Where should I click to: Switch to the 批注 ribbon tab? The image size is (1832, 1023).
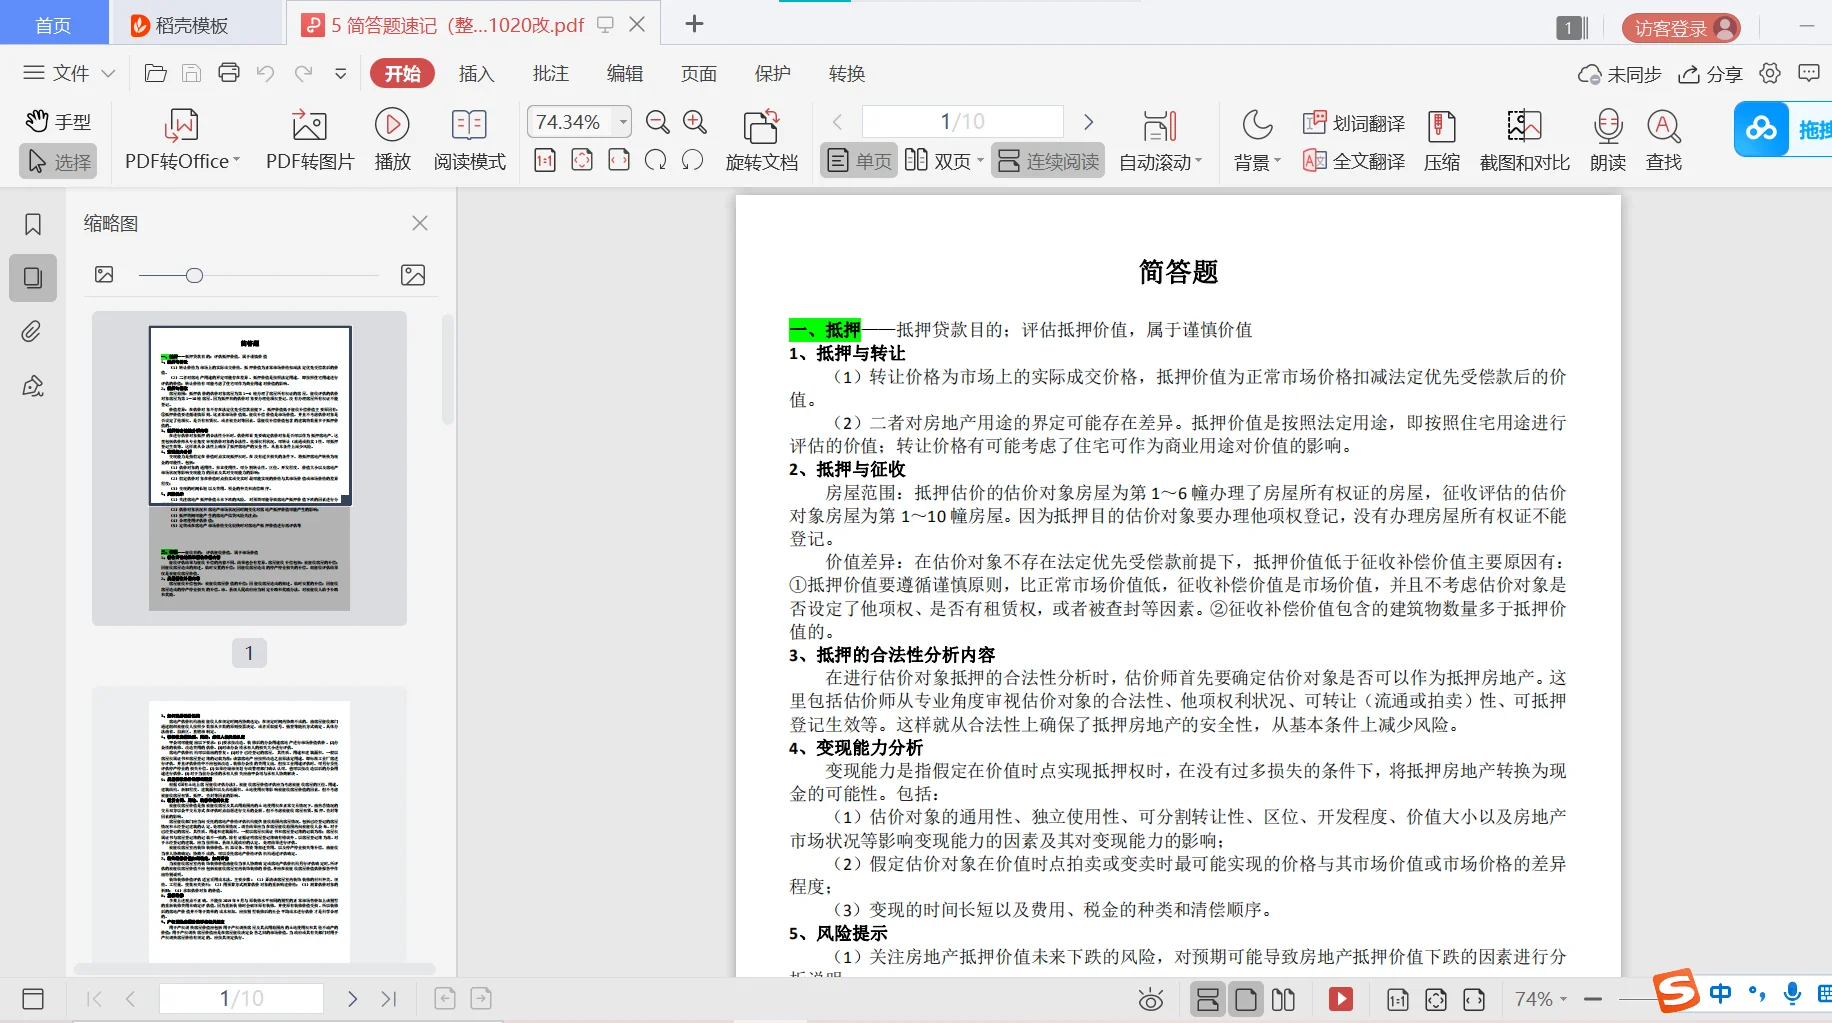tap(551, 73)
